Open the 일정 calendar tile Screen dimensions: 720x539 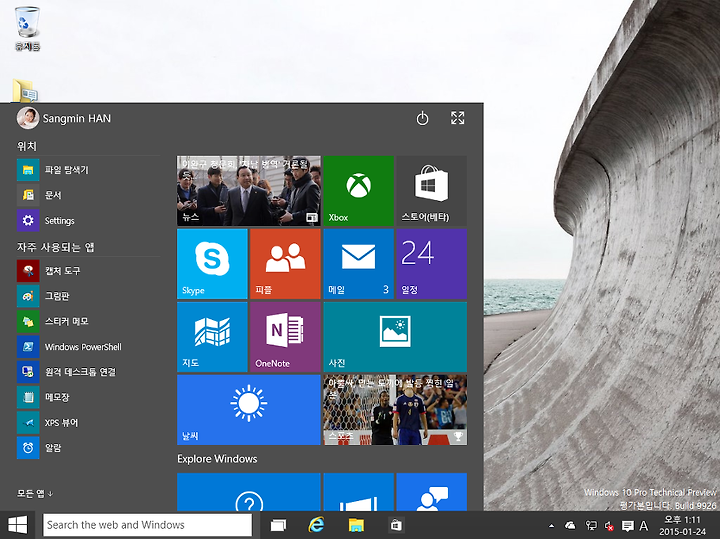[x=432, y=264]
